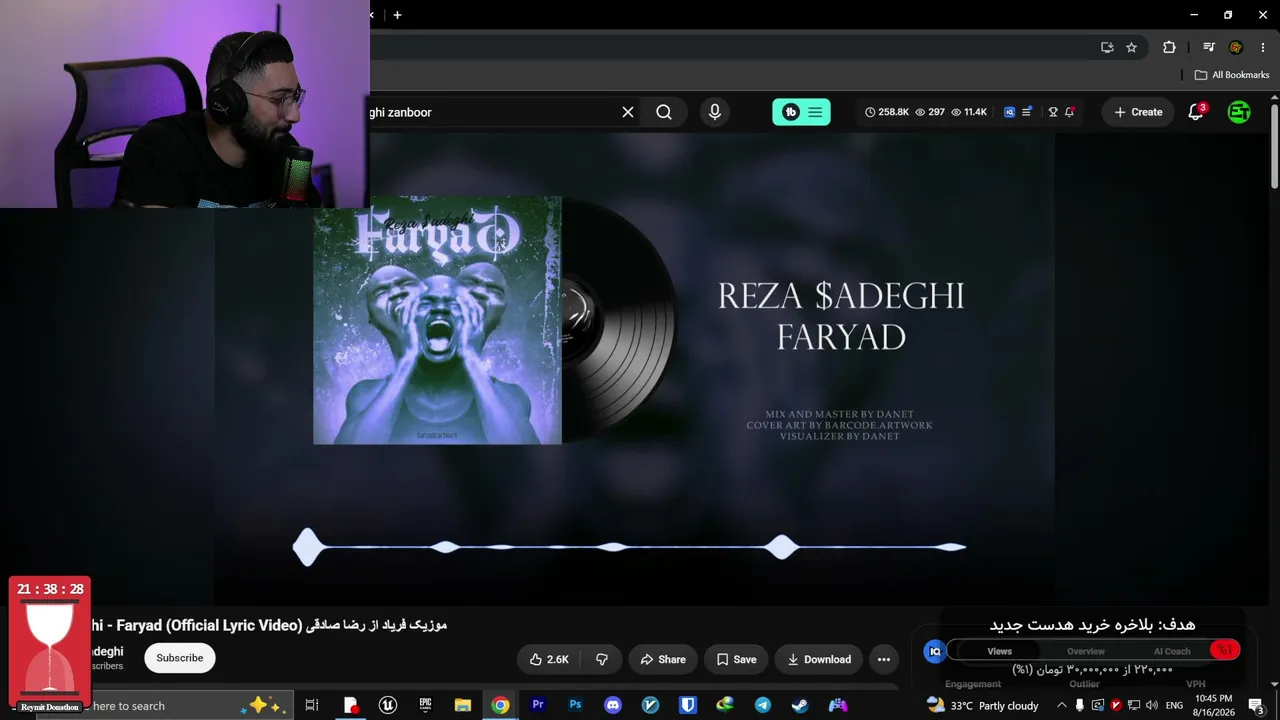Open the Windows notification center
The width and height of the screenshot is (1280, 720).
(1256, 705)
